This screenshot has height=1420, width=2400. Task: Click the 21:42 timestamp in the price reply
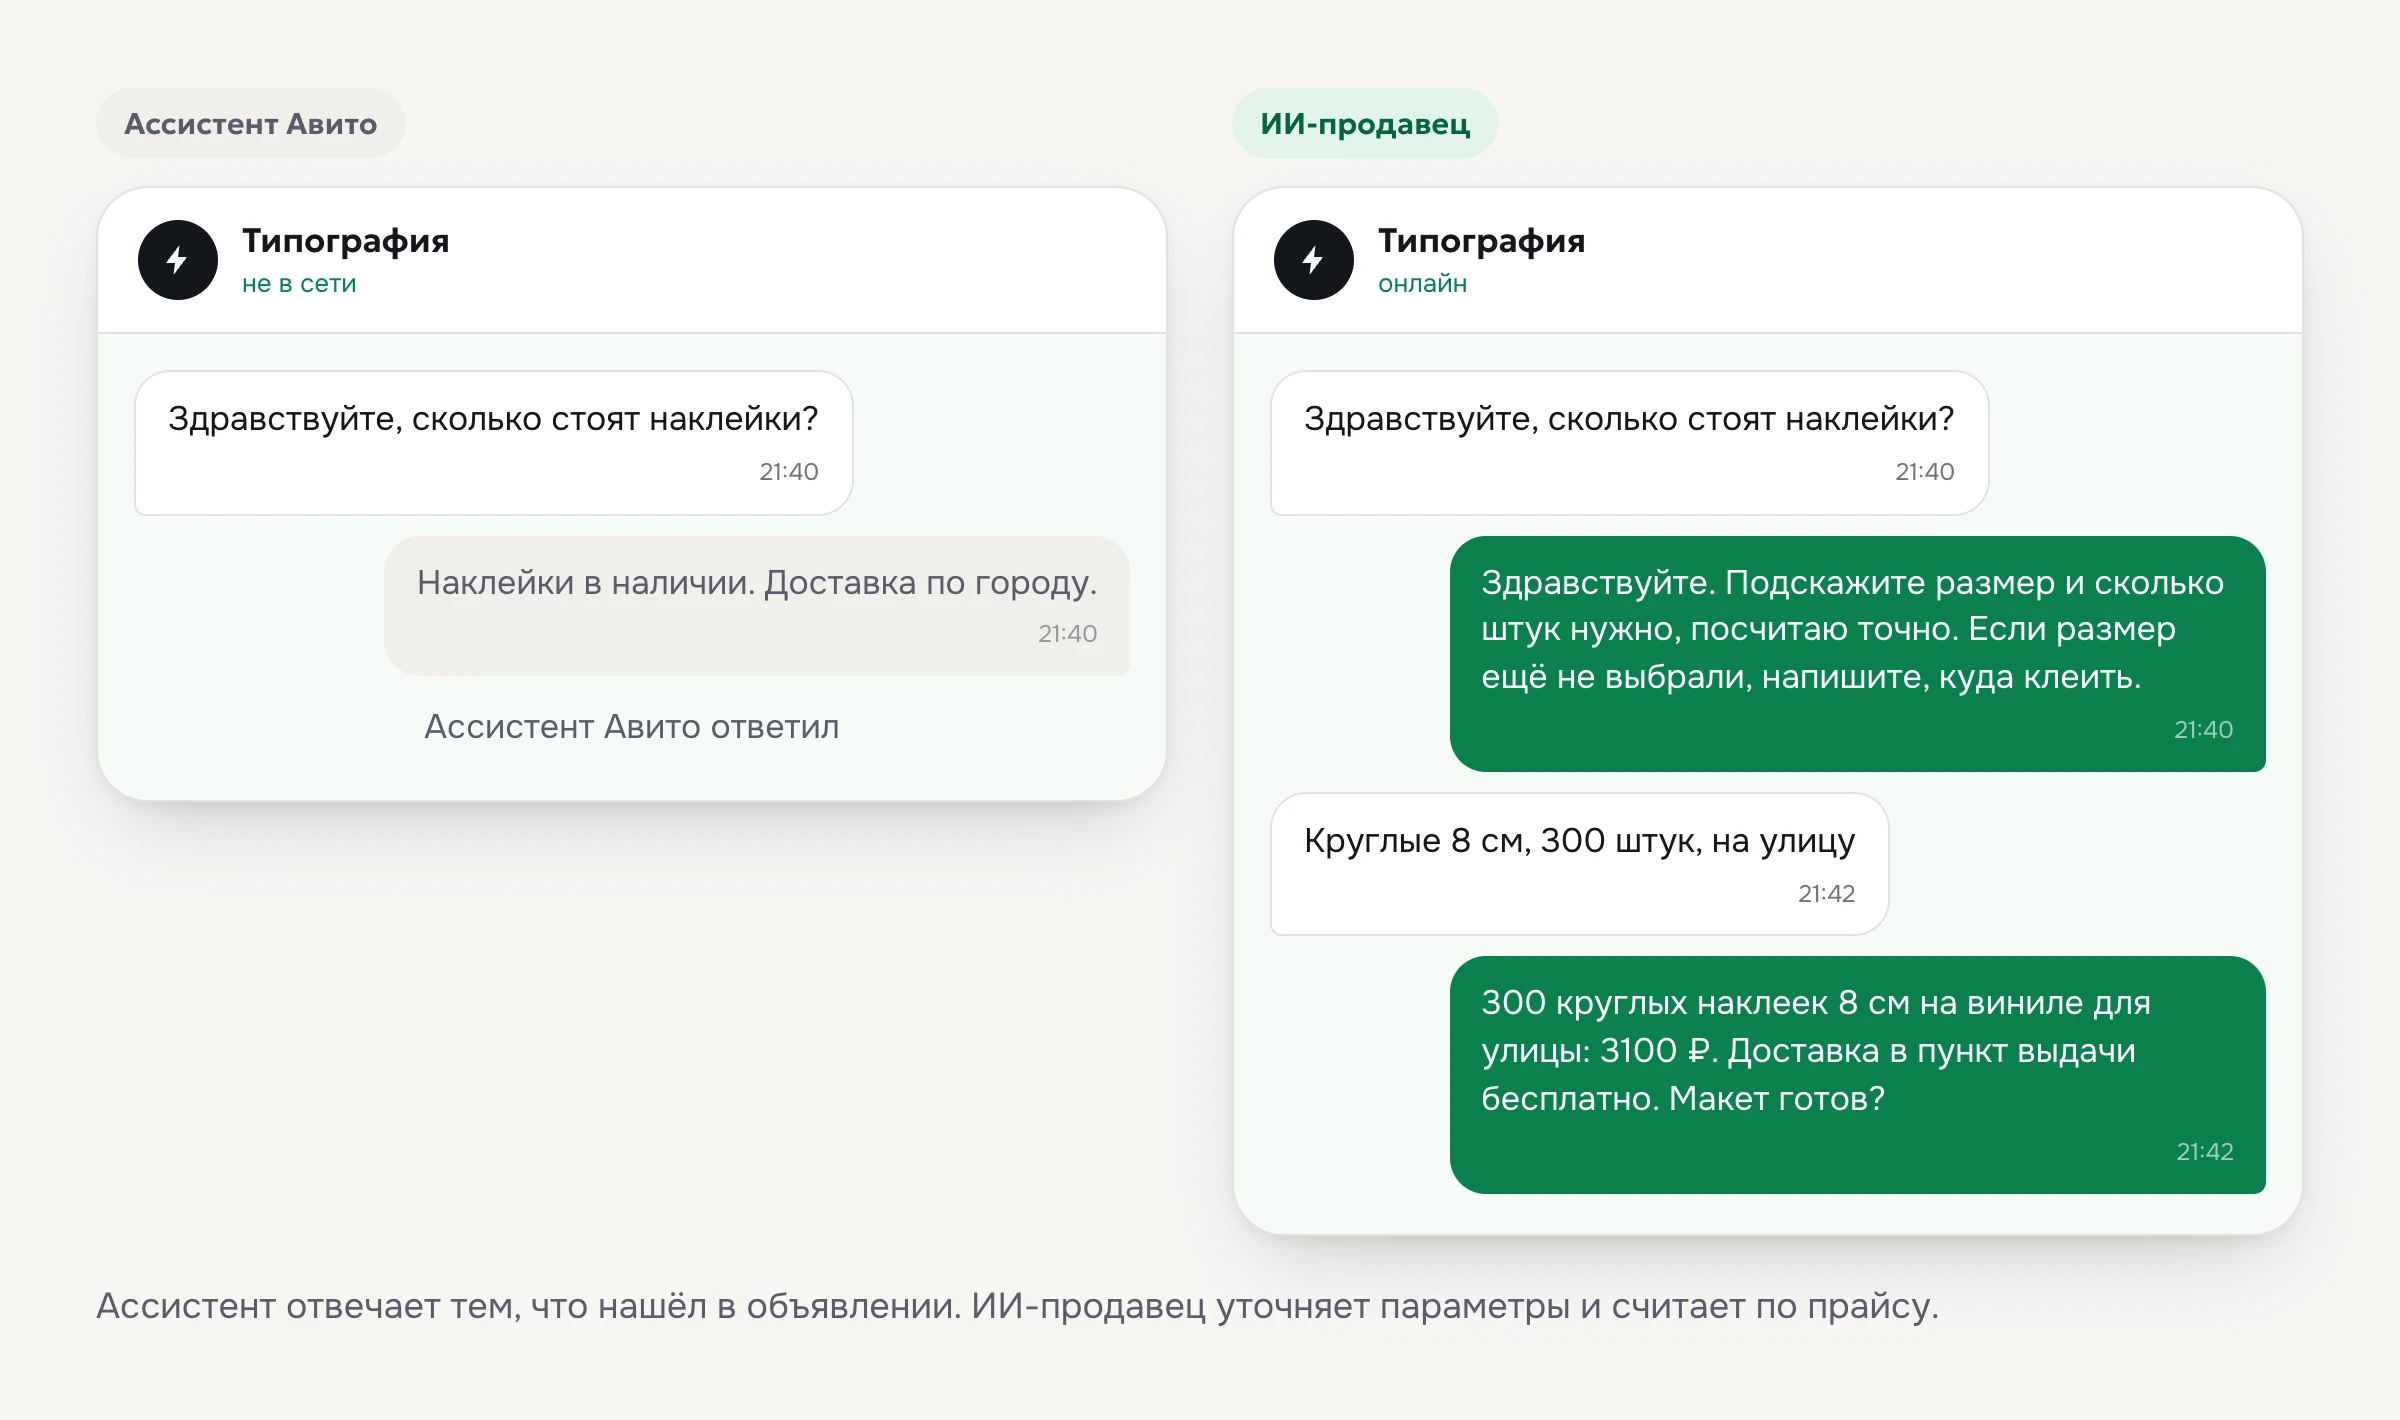click(x=2205, y=1152)
